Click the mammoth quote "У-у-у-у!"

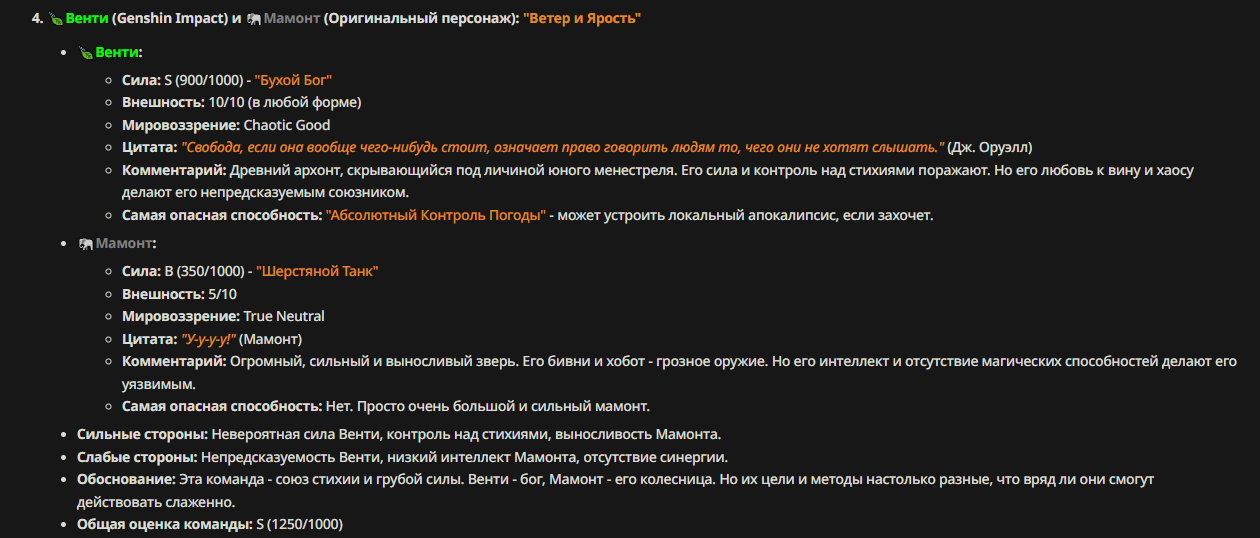pyautogui.click(x=208, y=339)
